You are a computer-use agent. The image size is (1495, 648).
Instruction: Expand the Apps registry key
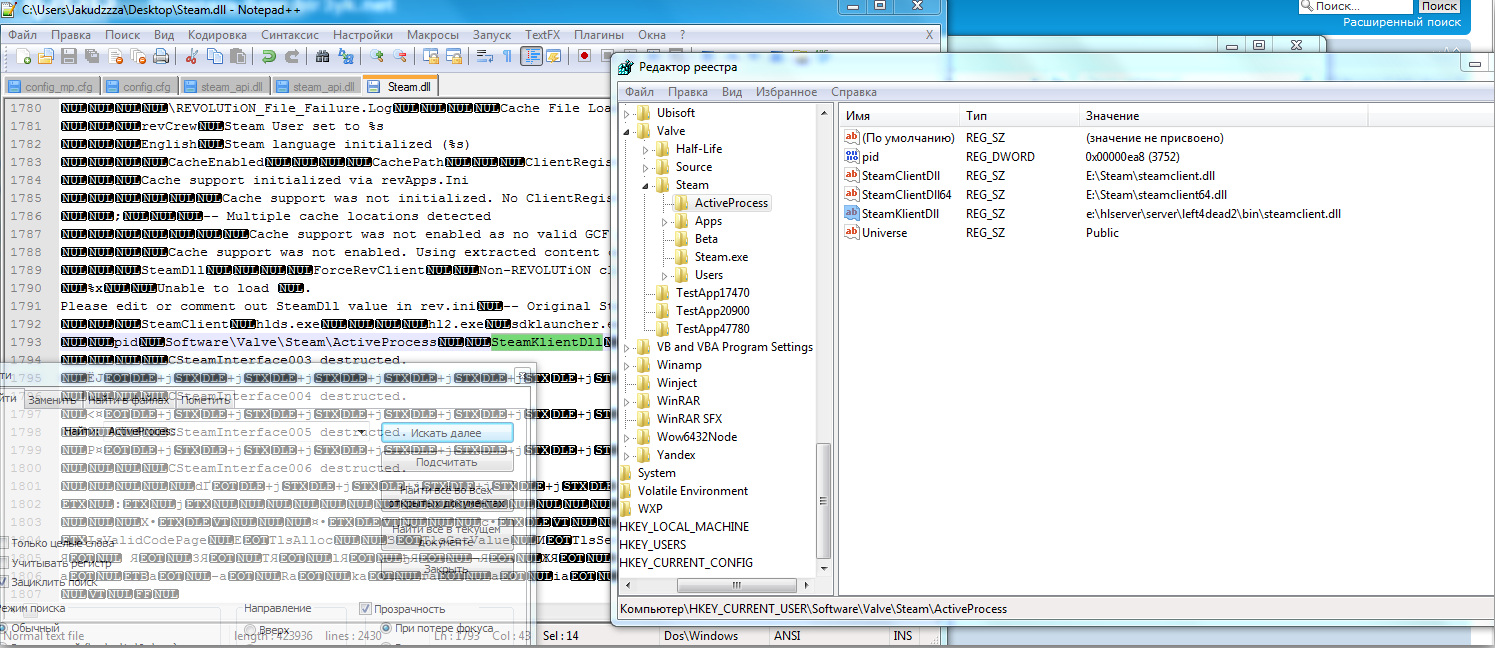[x=664, y=221]
